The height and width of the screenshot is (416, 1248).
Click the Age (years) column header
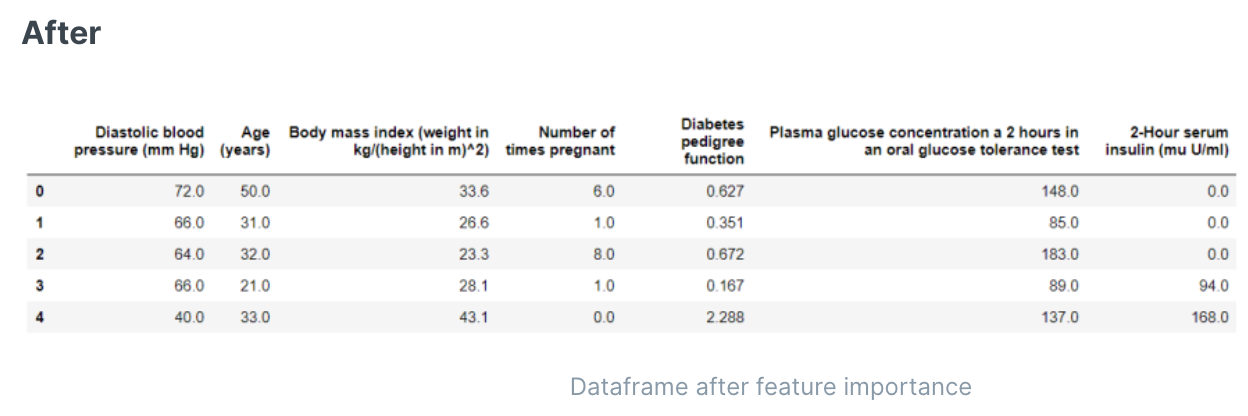[245, 141]
